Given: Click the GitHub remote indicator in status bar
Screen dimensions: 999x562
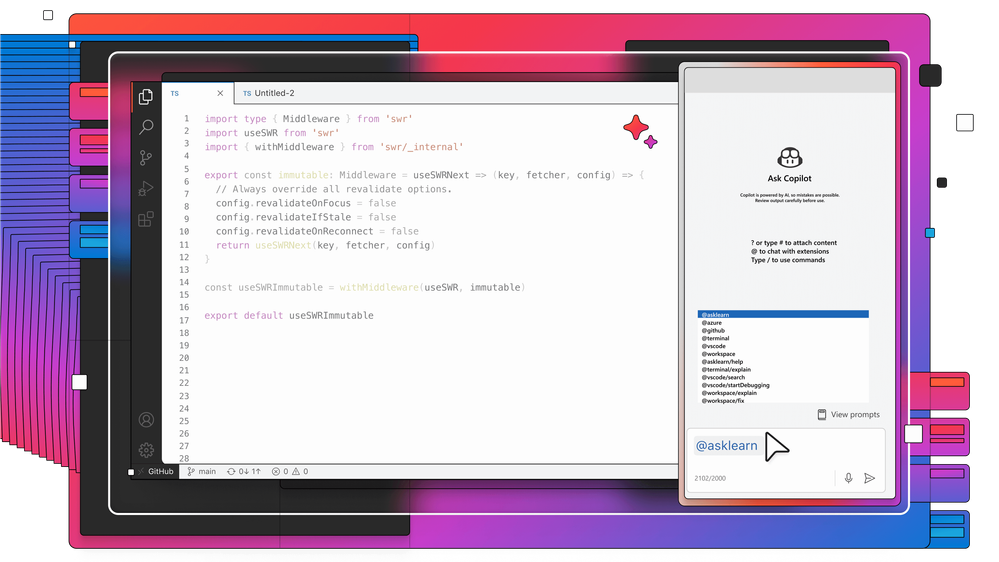Looking at the screenshot, I should tap(155, 472).
